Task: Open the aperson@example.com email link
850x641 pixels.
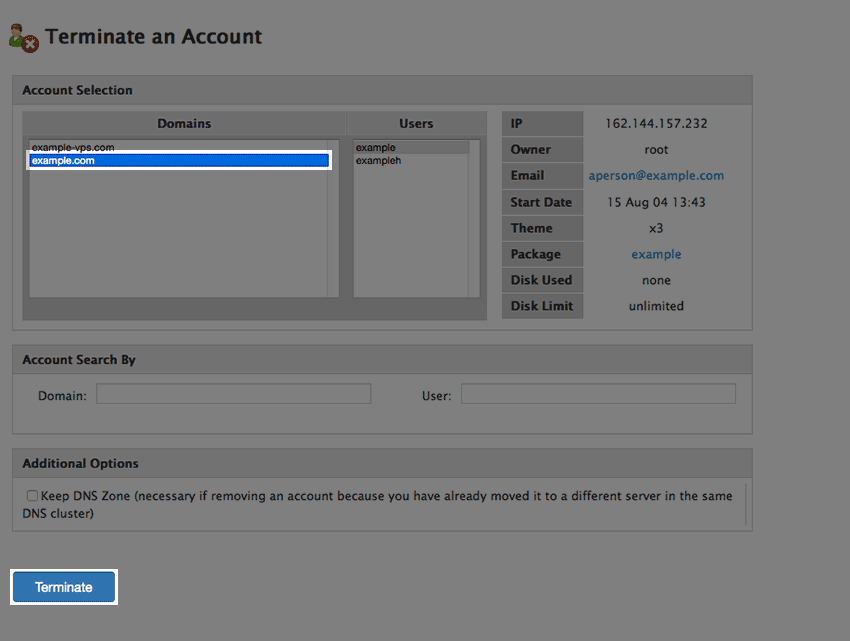Action: tap(655, 175)
